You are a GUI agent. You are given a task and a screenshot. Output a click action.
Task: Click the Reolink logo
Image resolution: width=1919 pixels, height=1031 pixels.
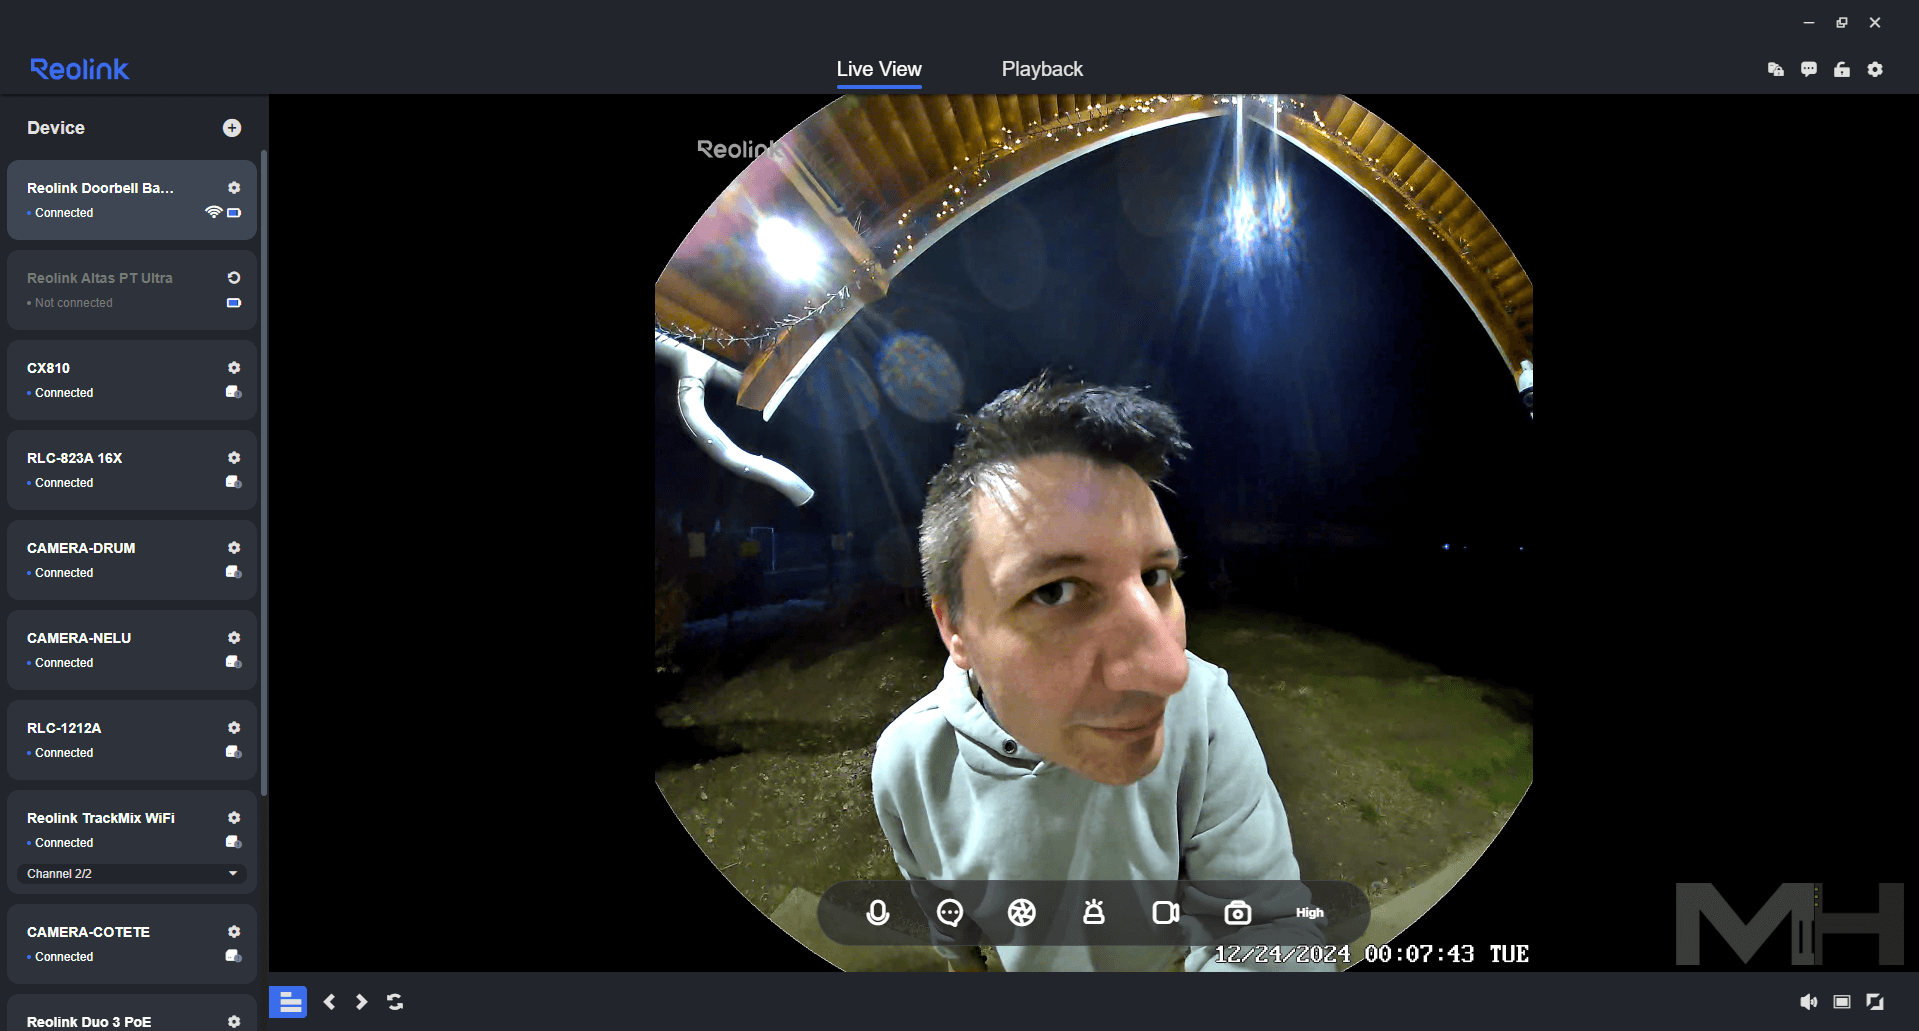pyautogui.click(x=80, y=69)
